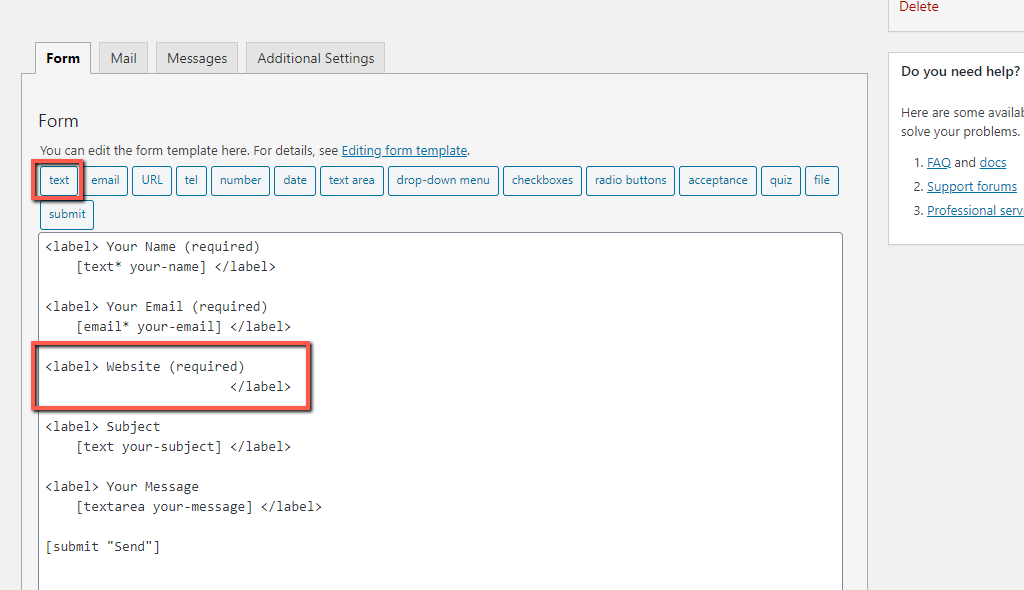Insert a text field tag
The width and height of the screenshot is (1024, 590).
pyautogui.click(x=59, y=180)
